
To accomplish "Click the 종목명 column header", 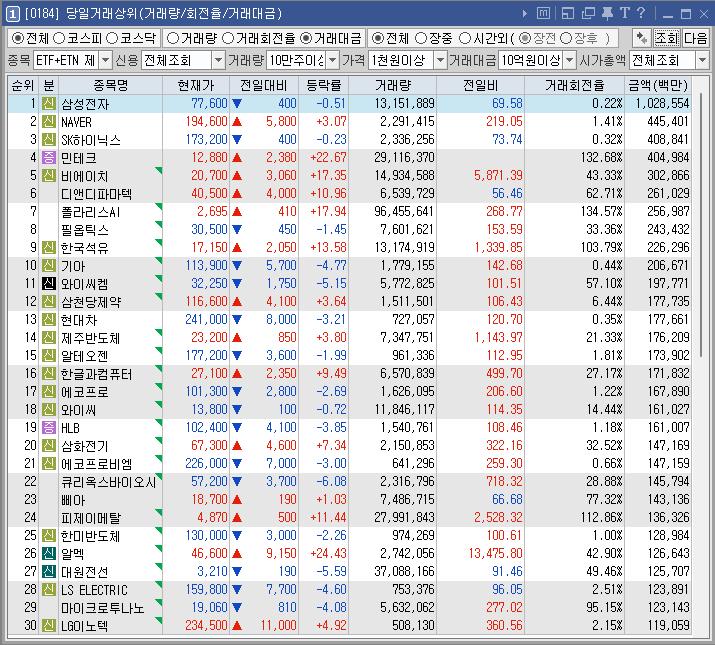I will 110,85.
